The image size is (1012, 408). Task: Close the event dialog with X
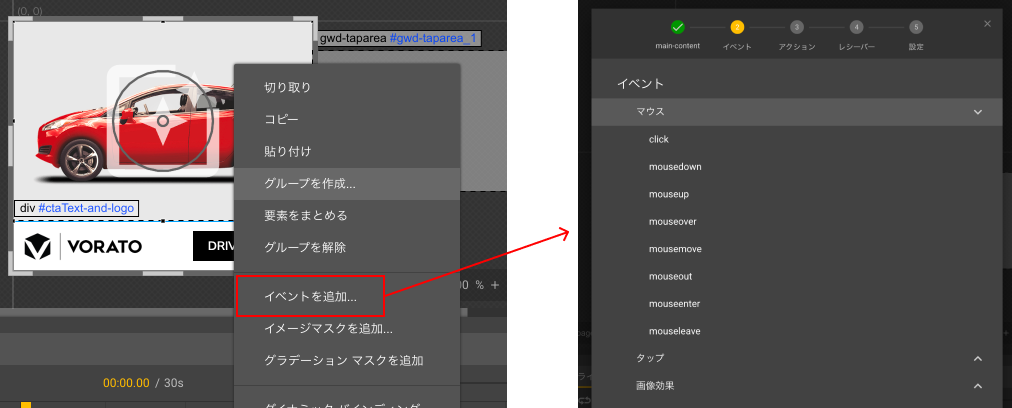click(987, 23)
